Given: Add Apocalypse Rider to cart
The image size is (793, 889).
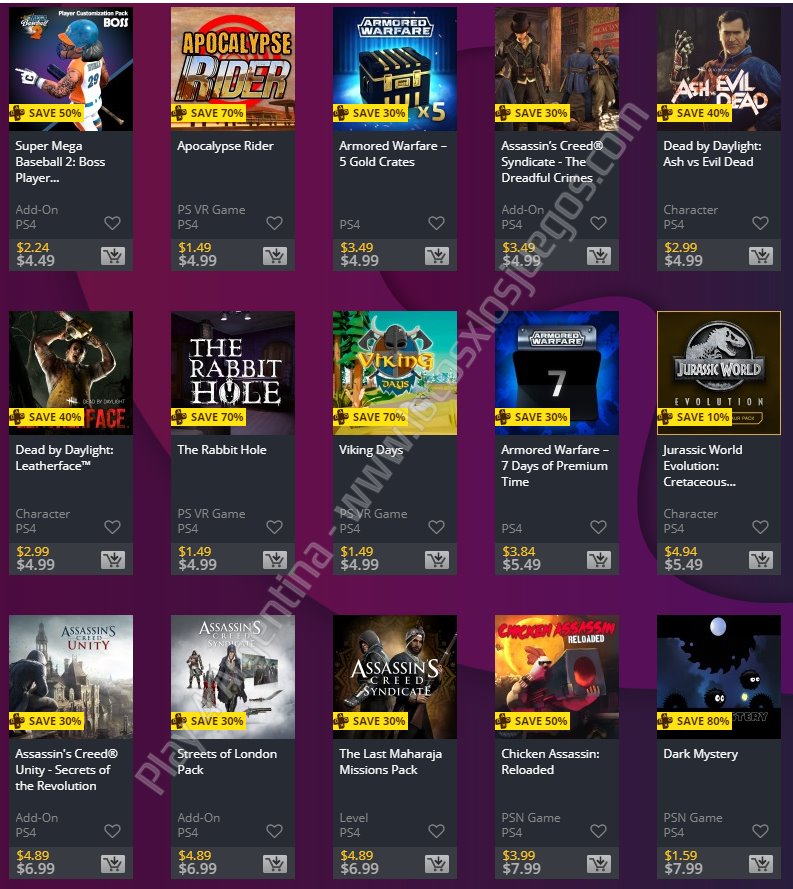Looking at the screenshot, I should point(275,256).
